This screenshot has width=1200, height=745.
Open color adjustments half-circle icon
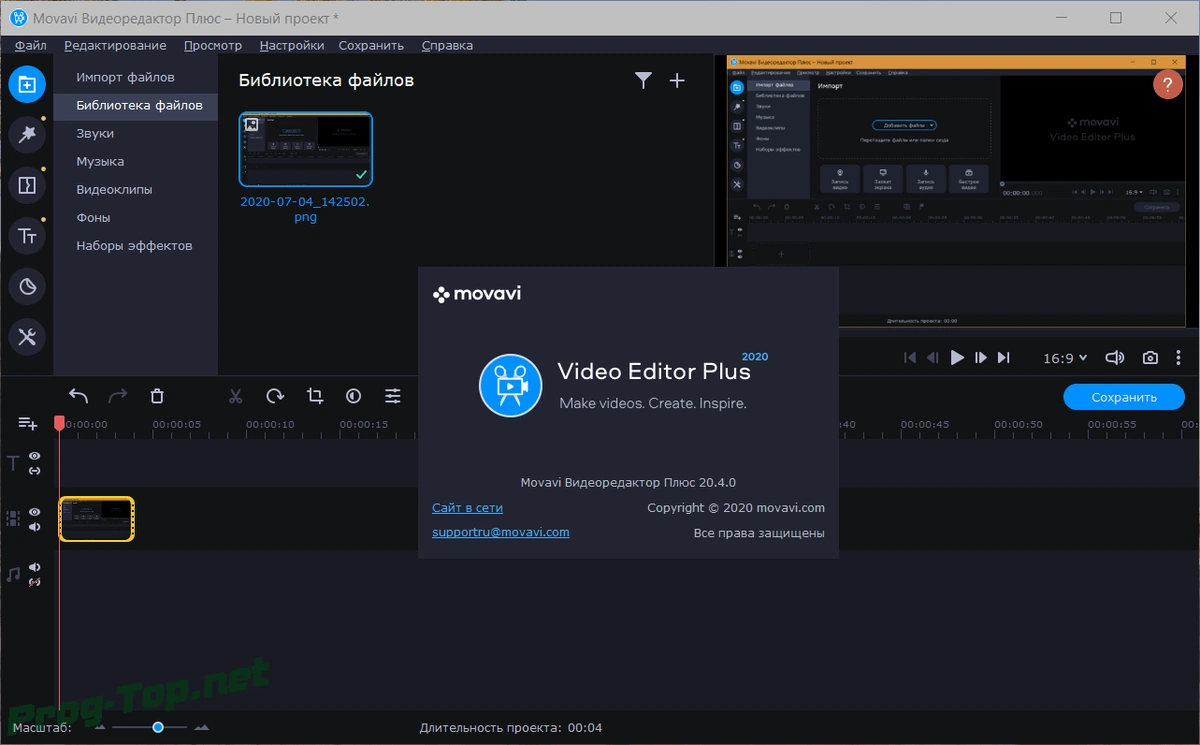(354, 396)
